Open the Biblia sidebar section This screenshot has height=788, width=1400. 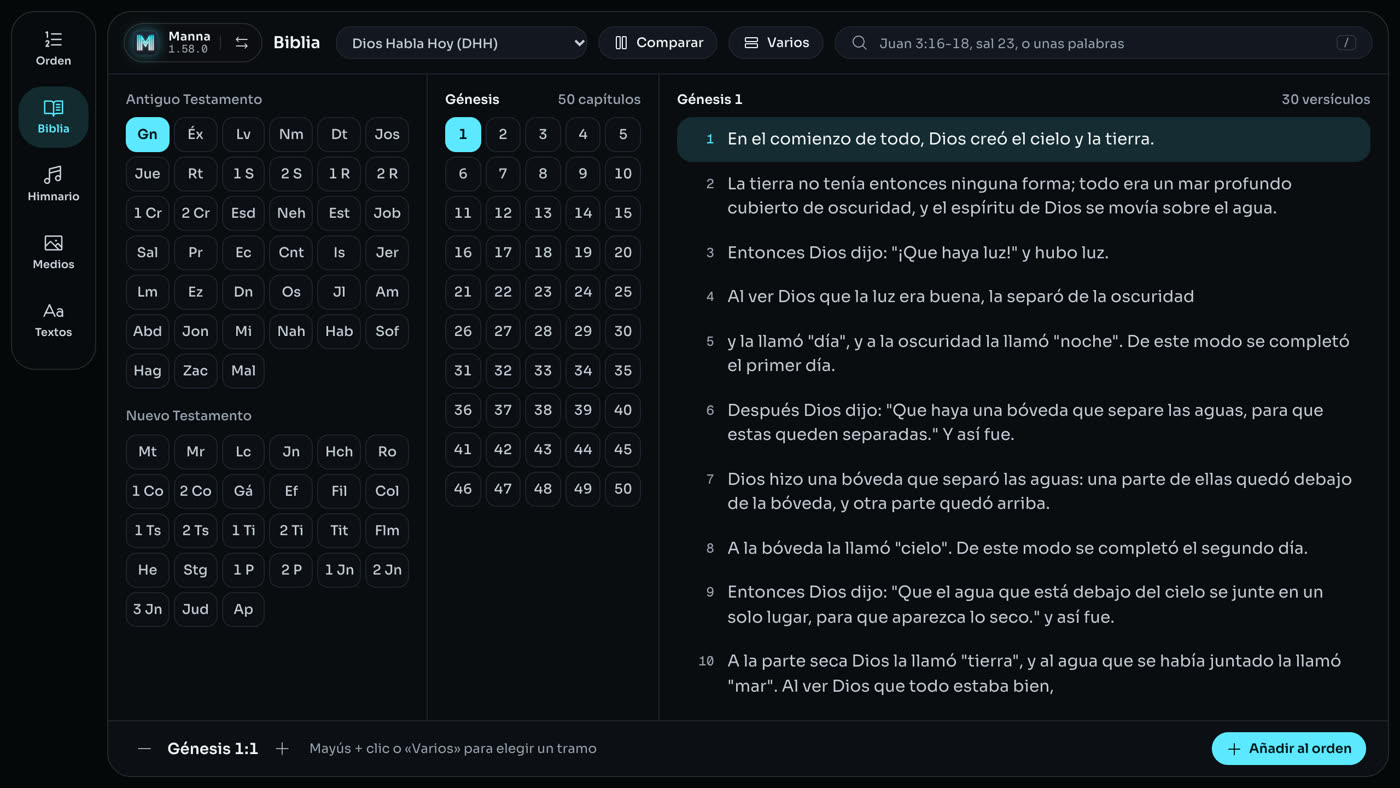[53, 117]
